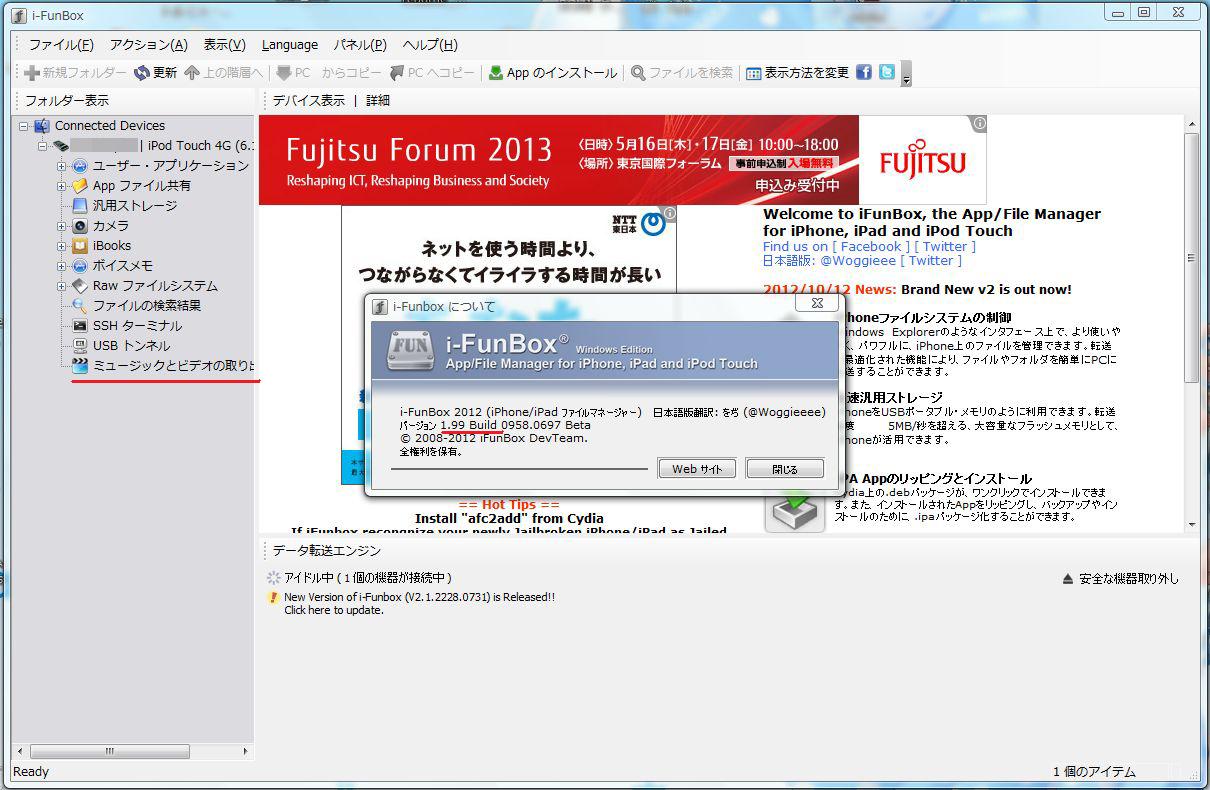Select App ファイル共有 folder item
1210x790 pixels.
[x=141, y=186]
